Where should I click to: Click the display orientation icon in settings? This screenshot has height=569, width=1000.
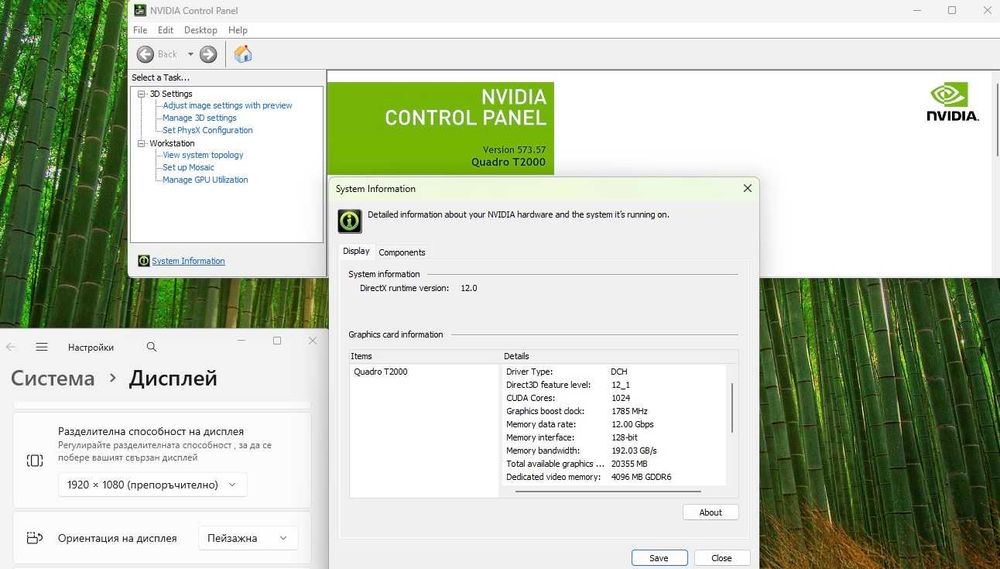click(x=34, y=538)
